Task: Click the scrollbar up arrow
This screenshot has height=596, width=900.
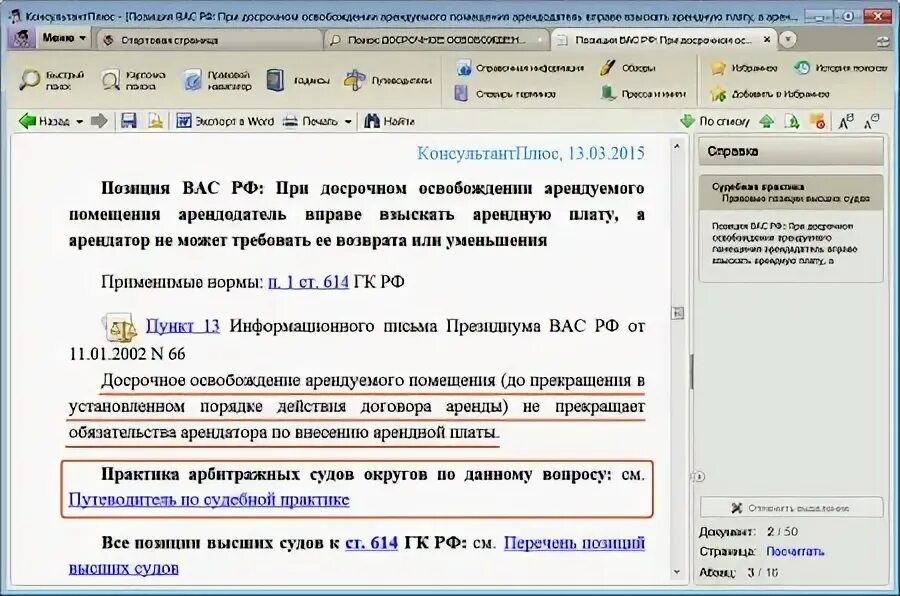Action: point(677,147)
